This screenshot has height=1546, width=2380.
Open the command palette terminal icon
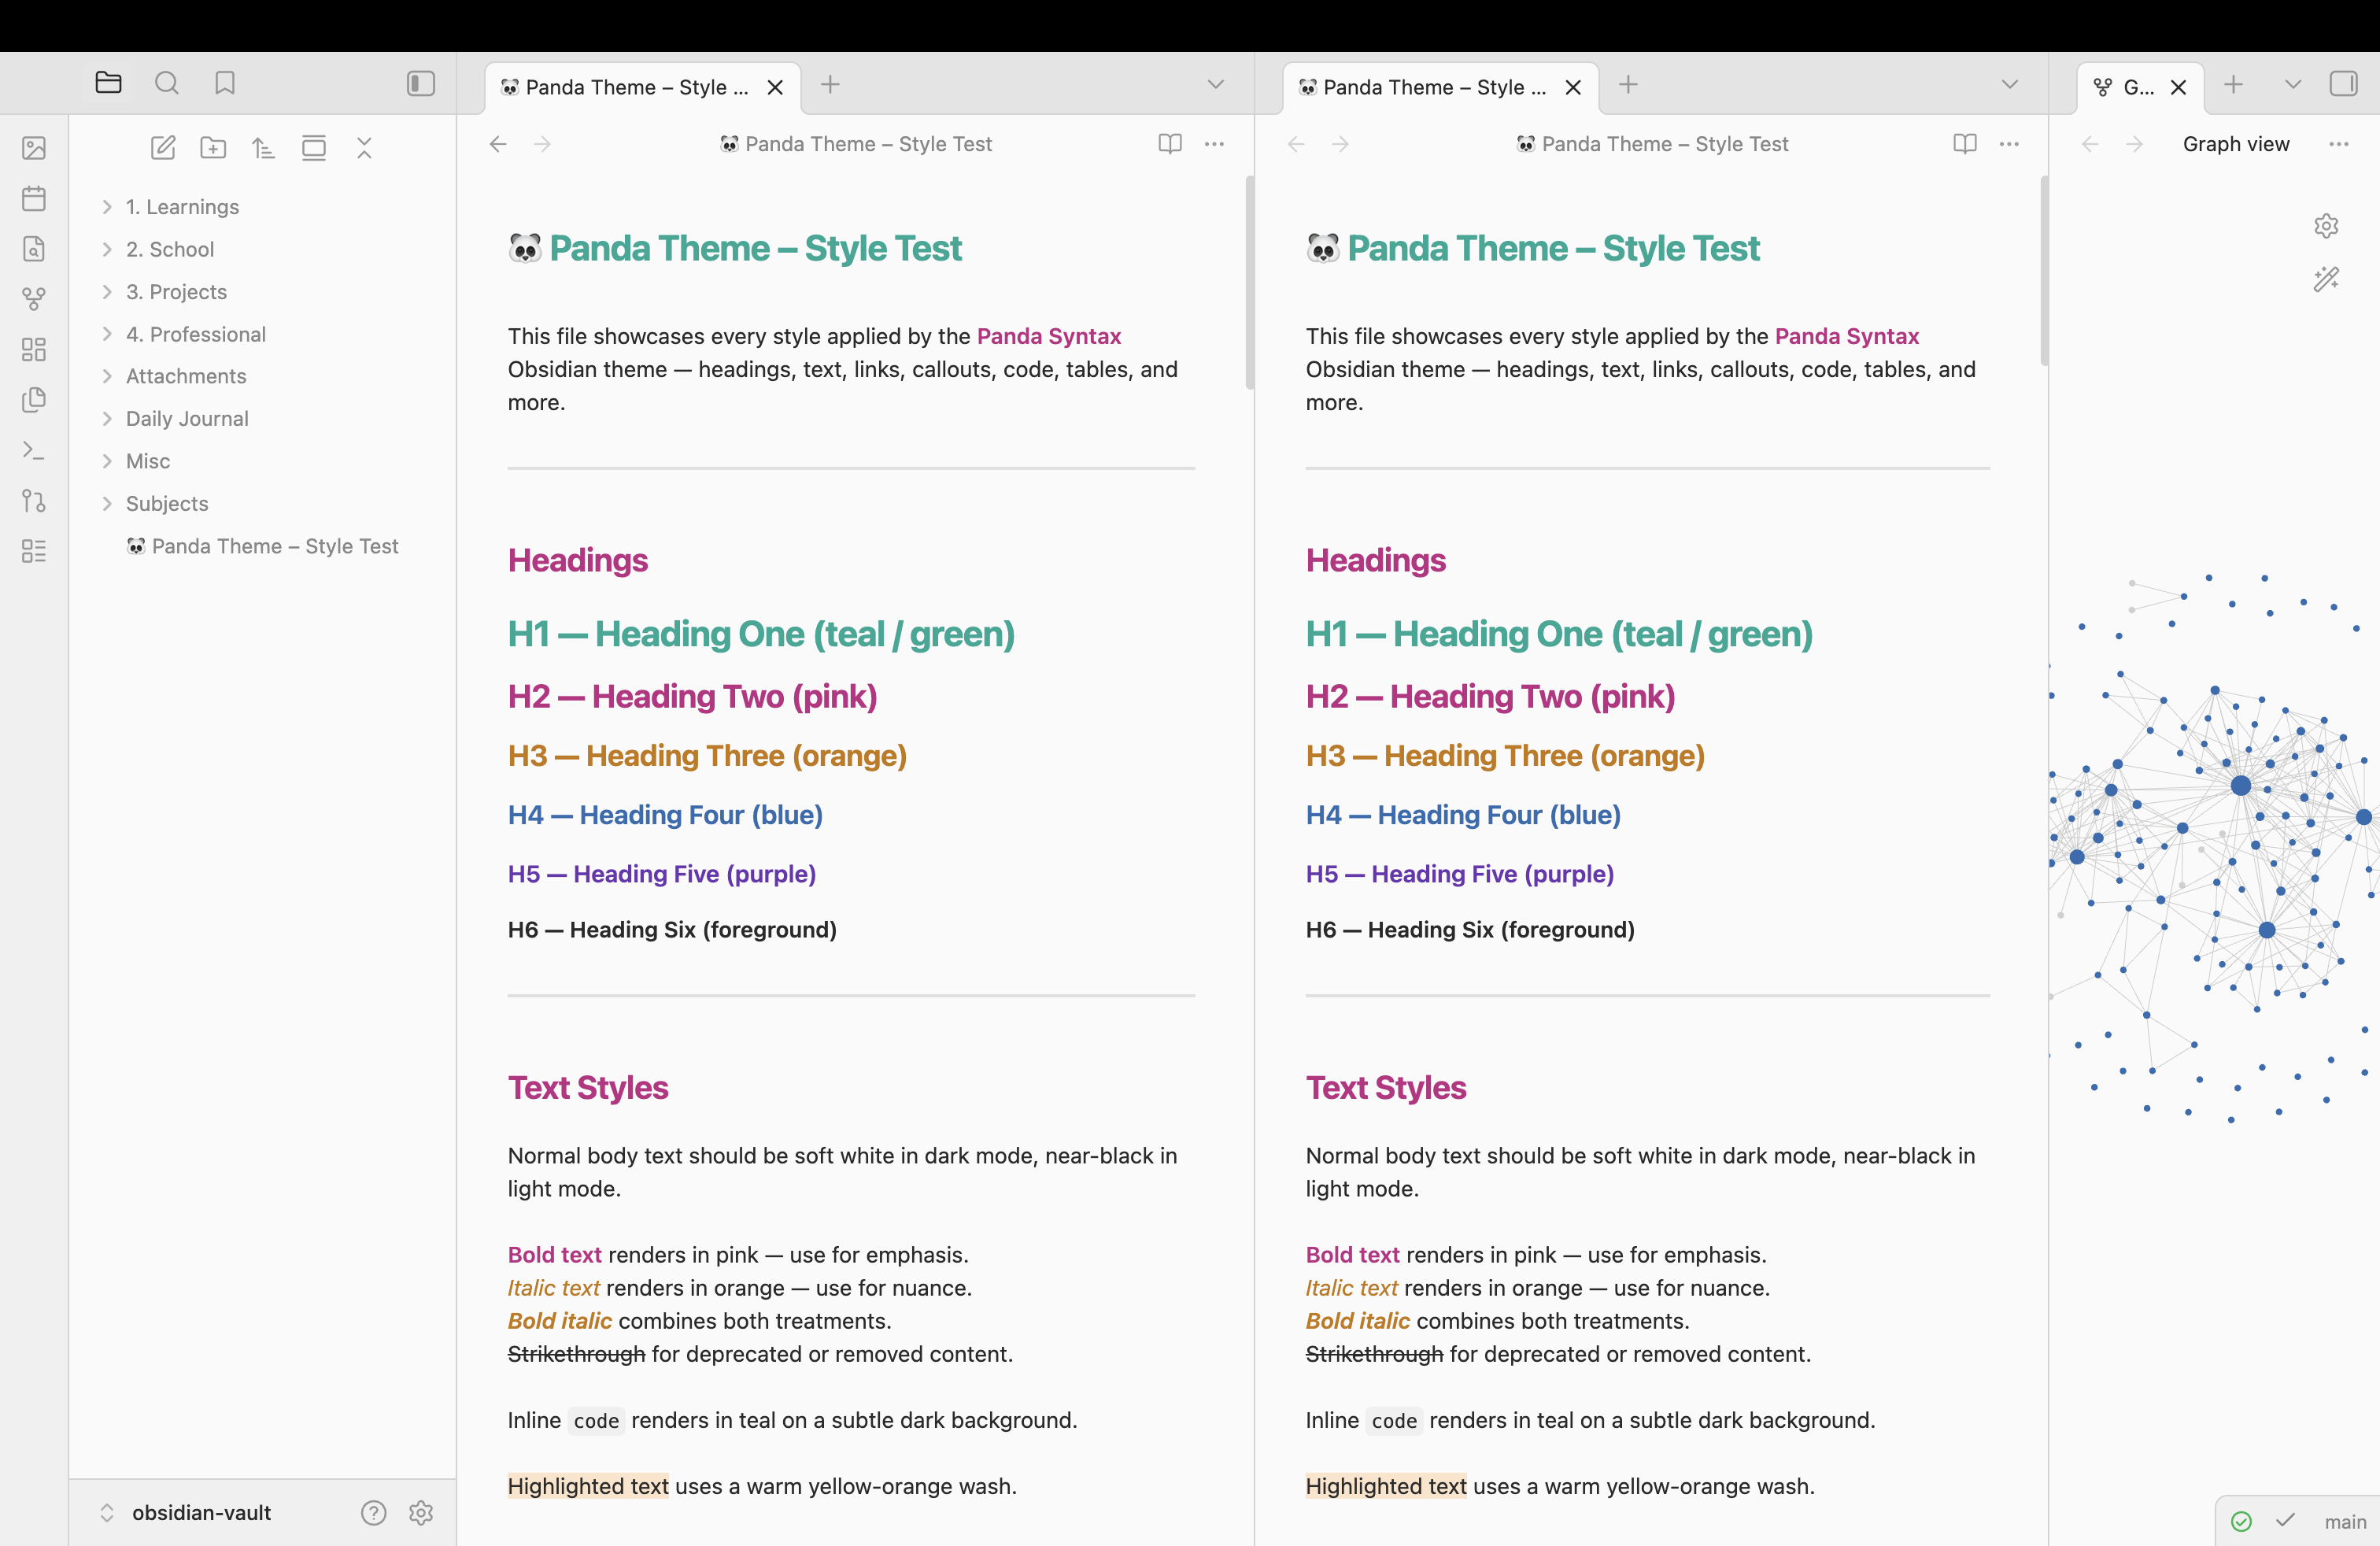click(x=34, y=450)
